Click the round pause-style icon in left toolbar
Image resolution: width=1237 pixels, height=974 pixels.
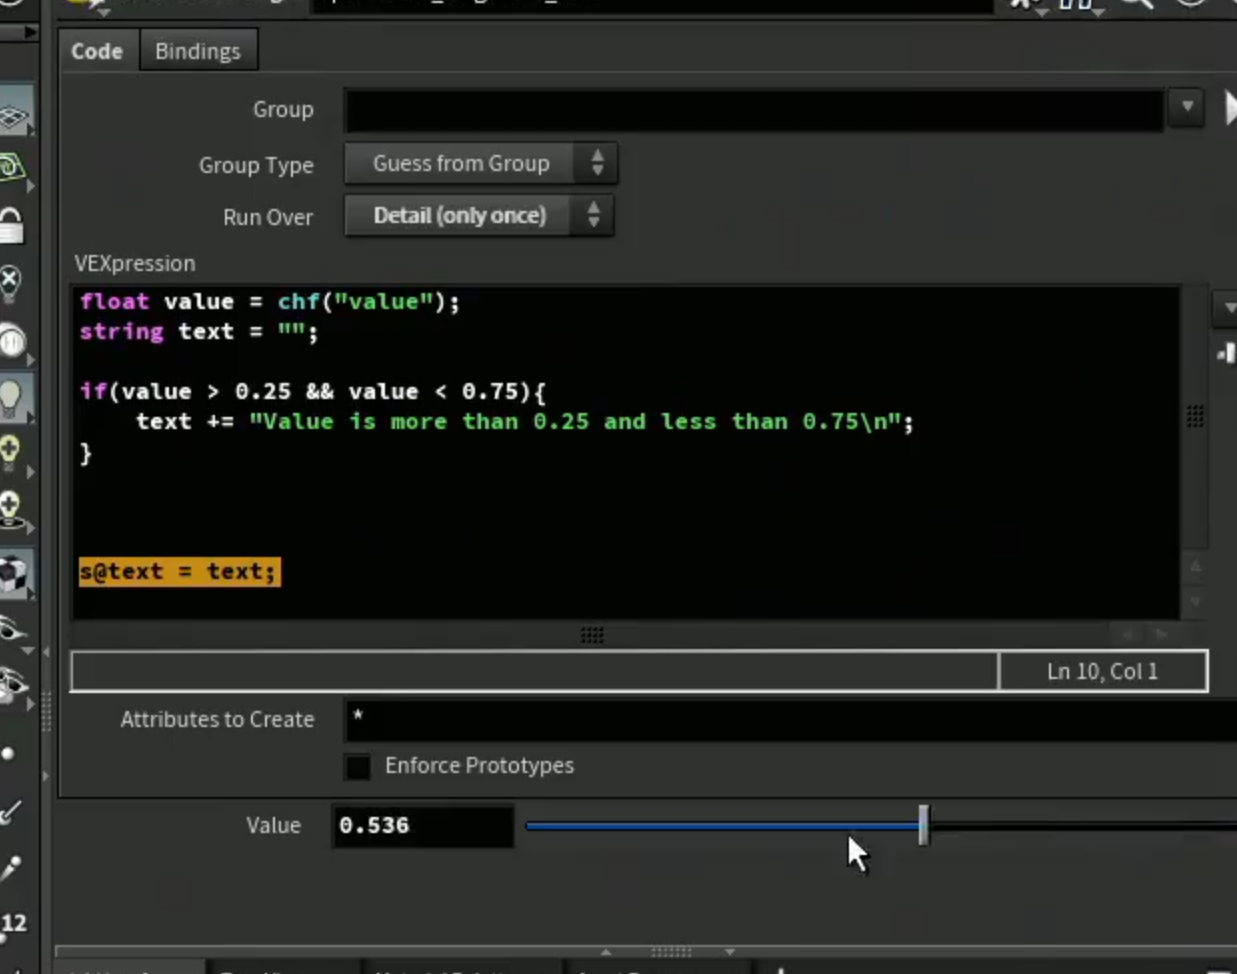(x=12, y=341)
